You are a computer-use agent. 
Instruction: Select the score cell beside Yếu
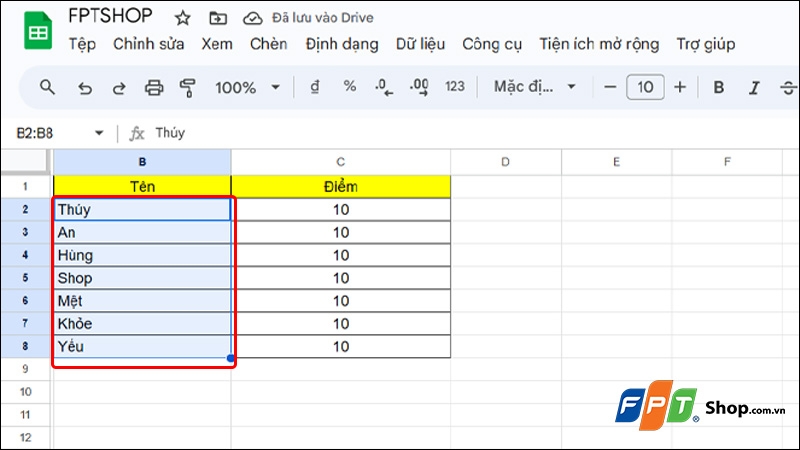[340, 346]
